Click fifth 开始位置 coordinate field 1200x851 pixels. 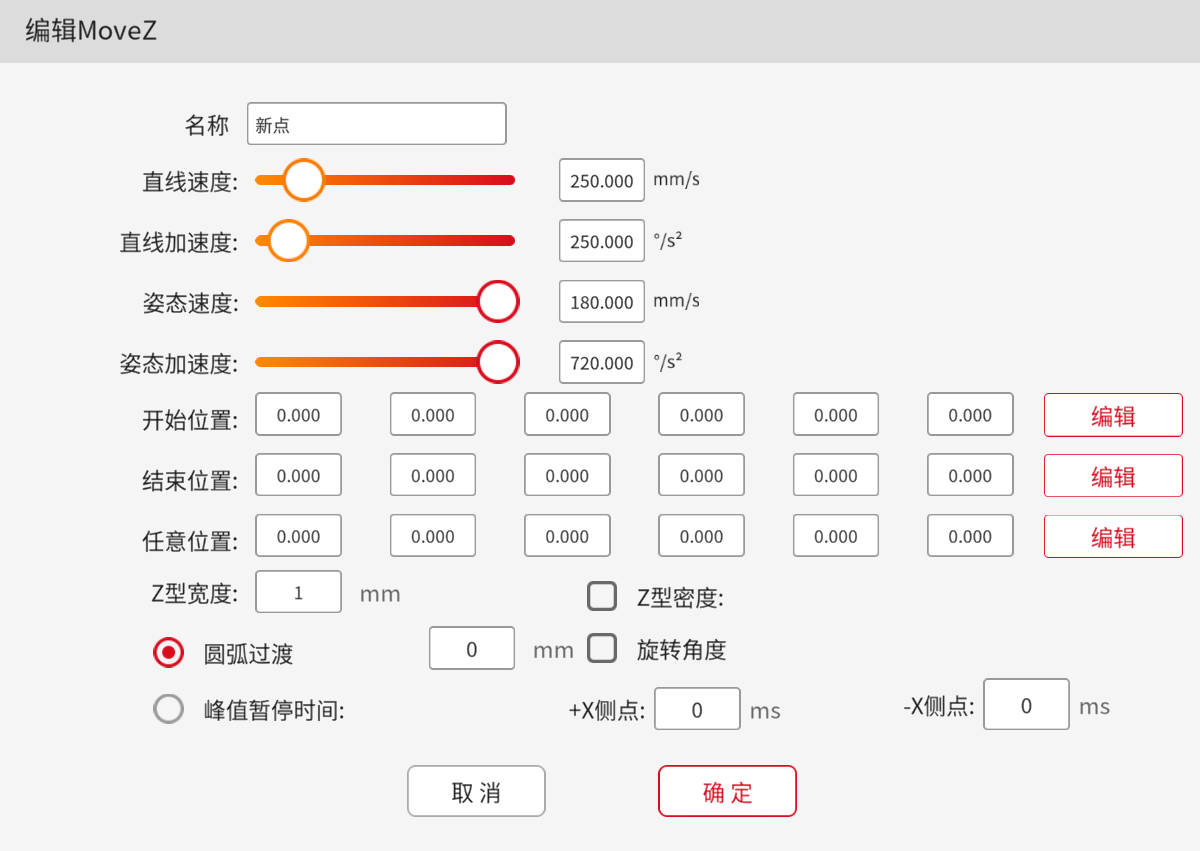[836, 414]
